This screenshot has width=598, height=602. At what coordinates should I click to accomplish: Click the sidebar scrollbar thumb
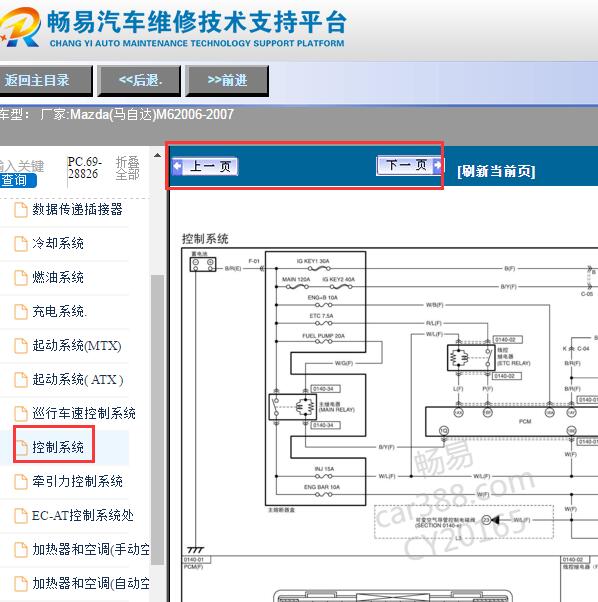157,420
